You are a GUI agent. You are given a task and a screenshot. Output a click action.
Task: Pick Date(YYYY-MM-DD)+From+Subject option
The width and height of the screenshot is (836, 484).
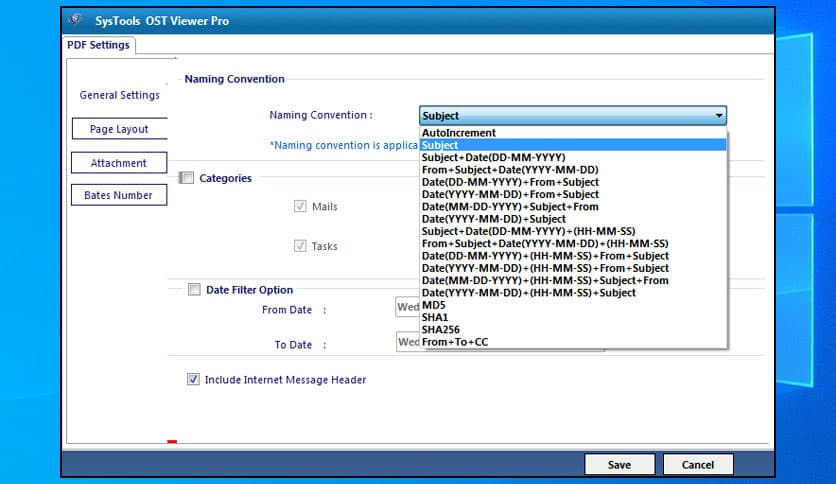573,194
